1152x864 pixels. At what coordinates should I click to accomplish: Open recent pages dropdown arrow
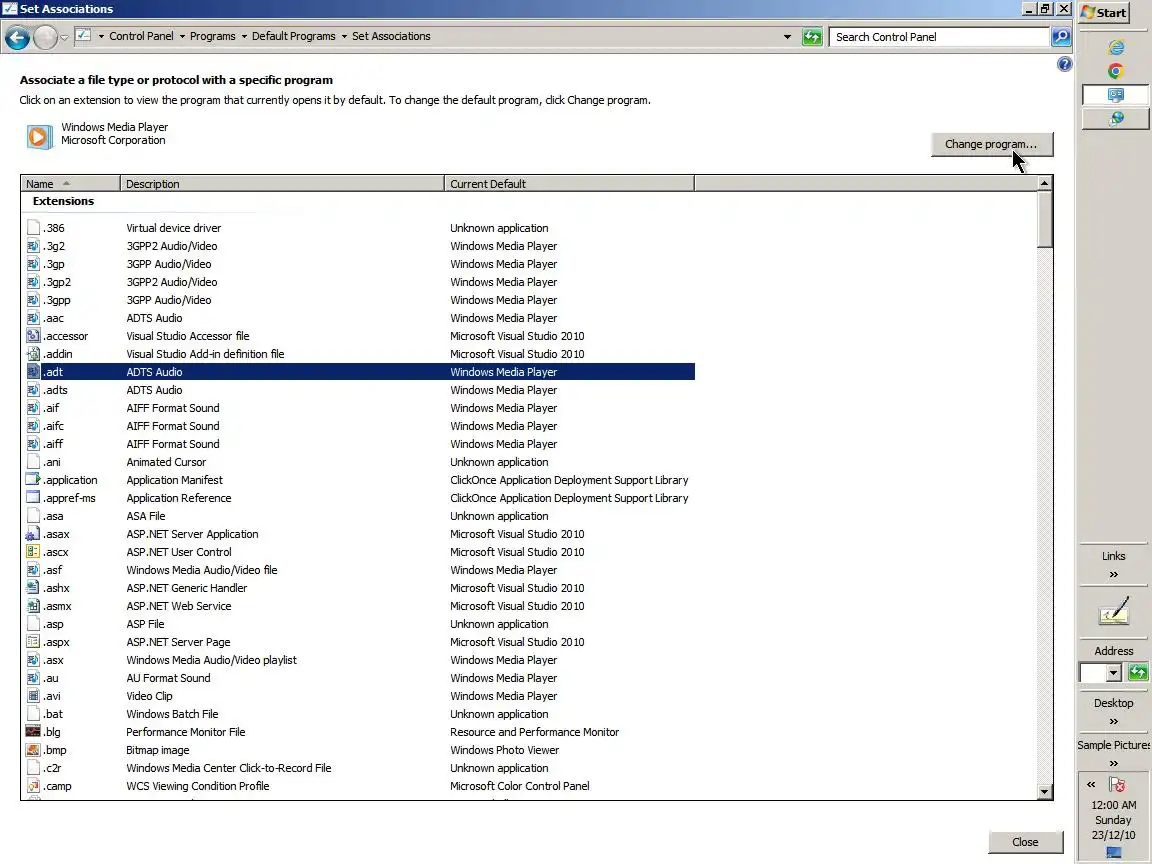tap(65, 37)
